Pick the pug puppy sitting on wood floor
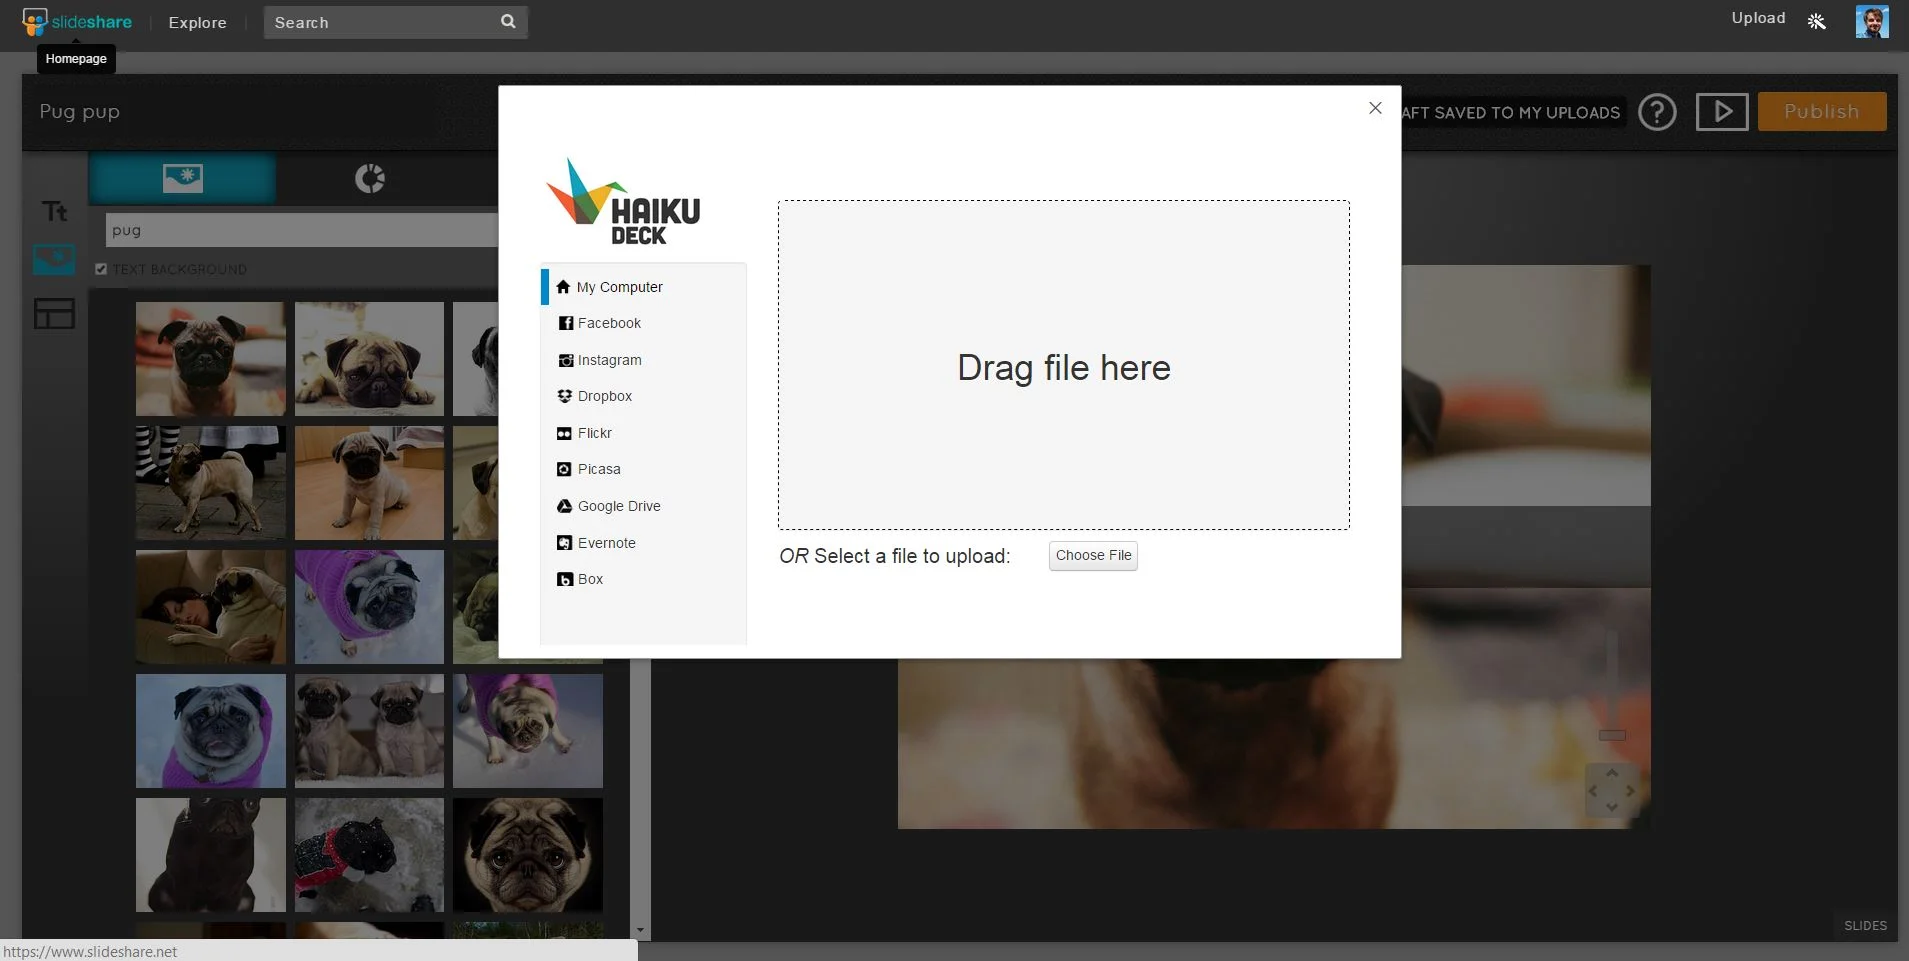Screen dimensions: 1909x961 pyautogui.click(x=369, y=483)
